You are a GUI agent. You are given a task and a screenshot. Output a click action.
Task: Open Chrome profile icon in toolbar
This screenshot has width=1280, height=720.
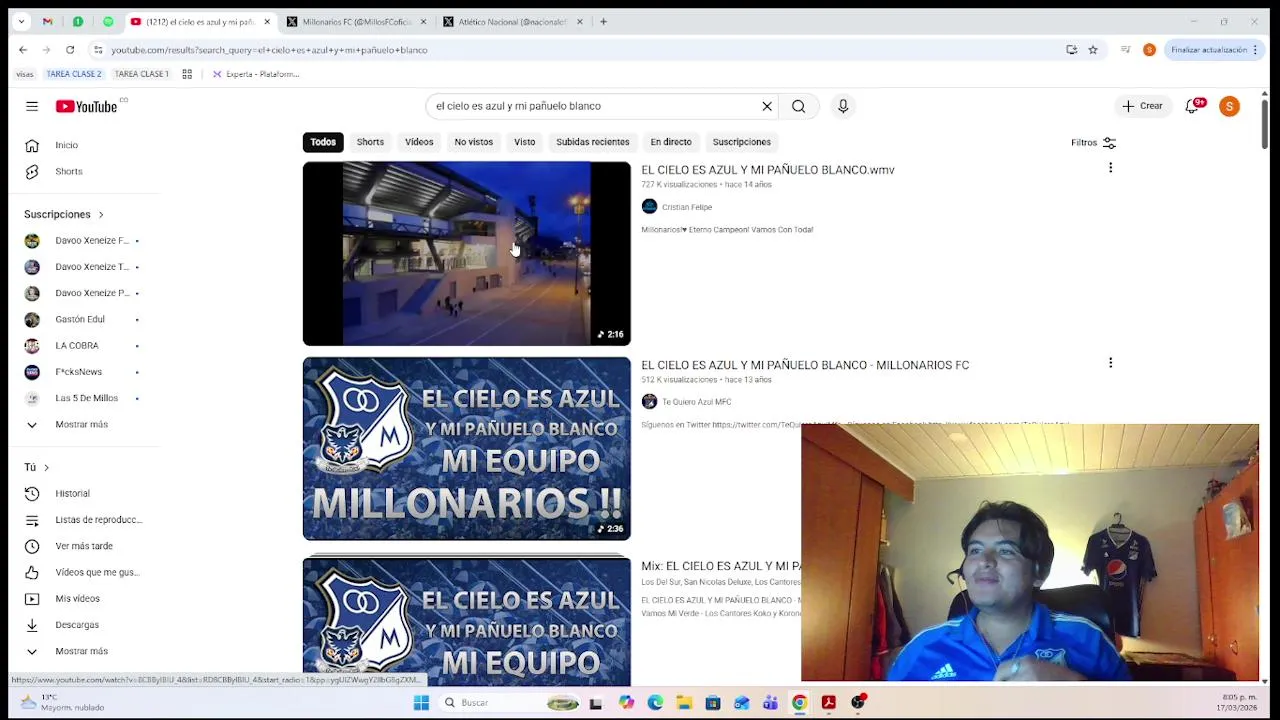point(1149,50)
